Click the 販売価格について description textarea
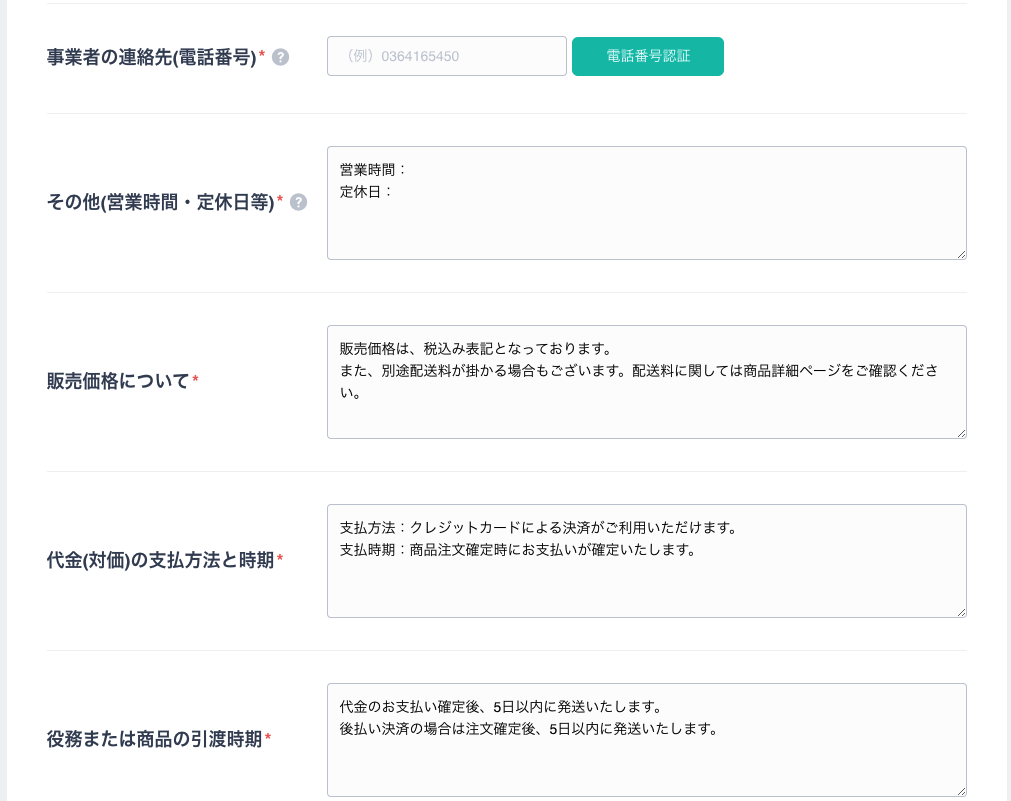The width and height of the screenshot is (1011, 801). [x=646, y=382]
